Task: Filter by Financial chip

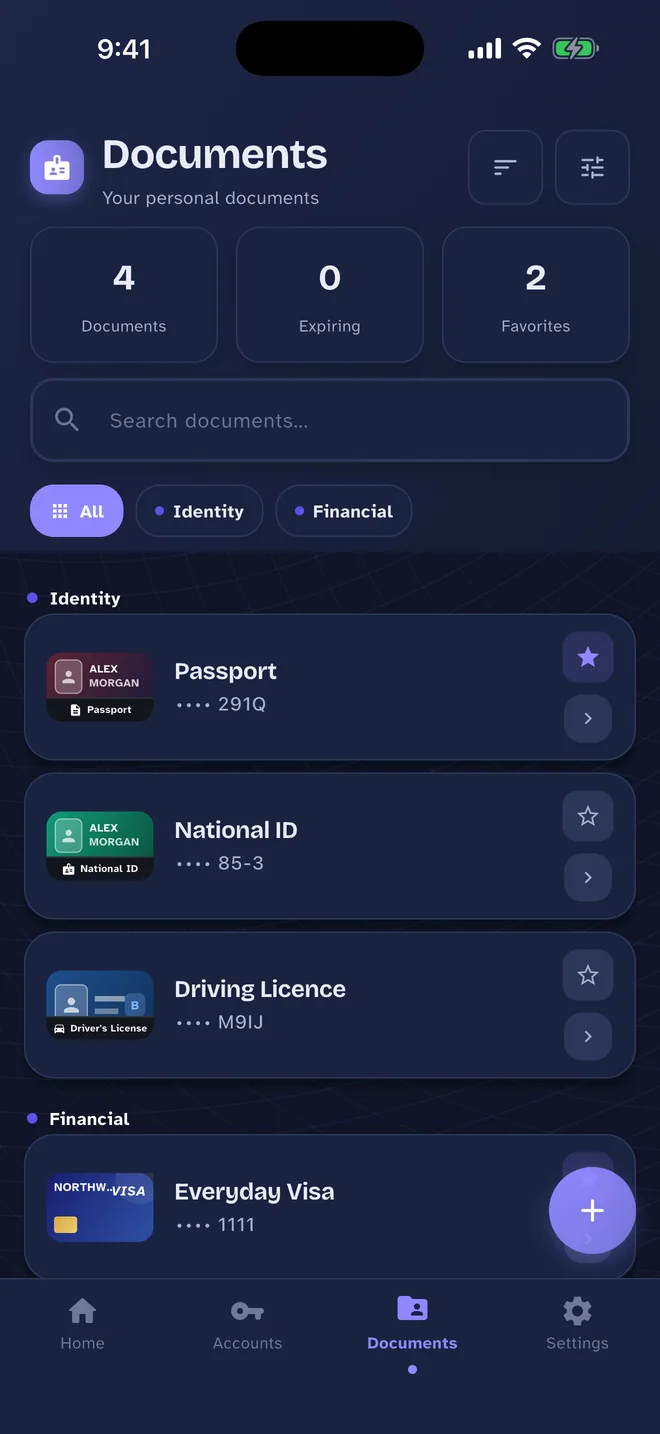Action: coord(343,511)
